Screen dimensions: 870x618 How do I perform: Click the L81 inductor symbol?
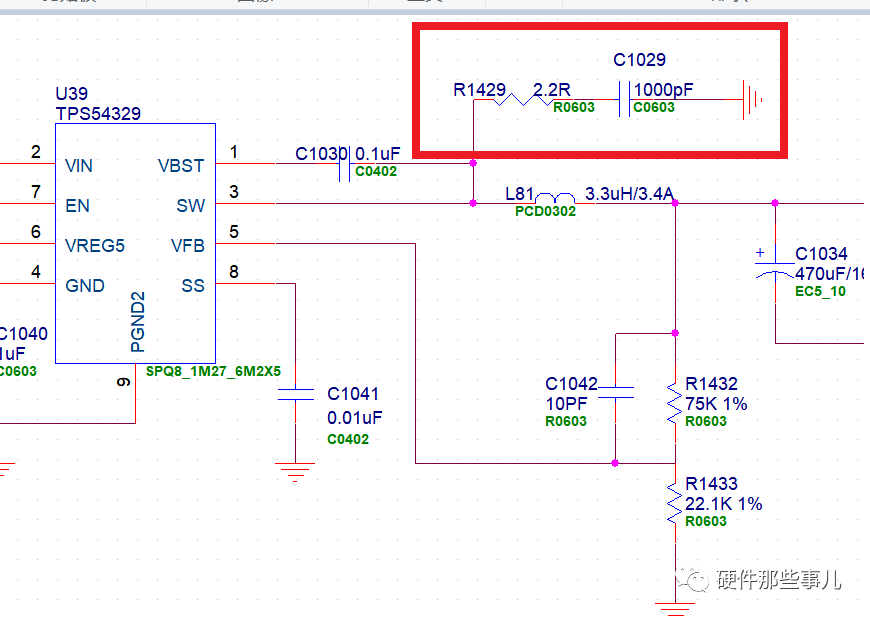click(556, 197)
